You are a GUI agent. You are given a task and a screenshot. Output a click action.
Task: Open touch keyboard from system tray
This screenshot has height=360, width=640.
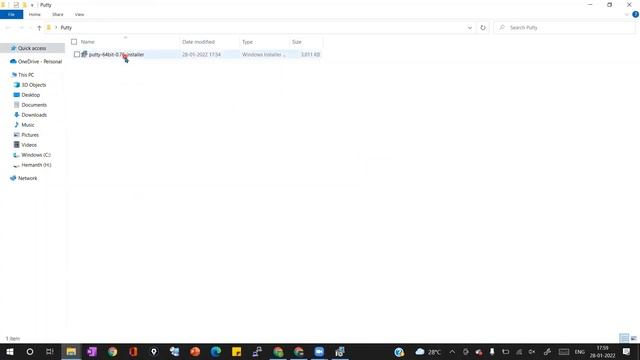tap(564, 351)
